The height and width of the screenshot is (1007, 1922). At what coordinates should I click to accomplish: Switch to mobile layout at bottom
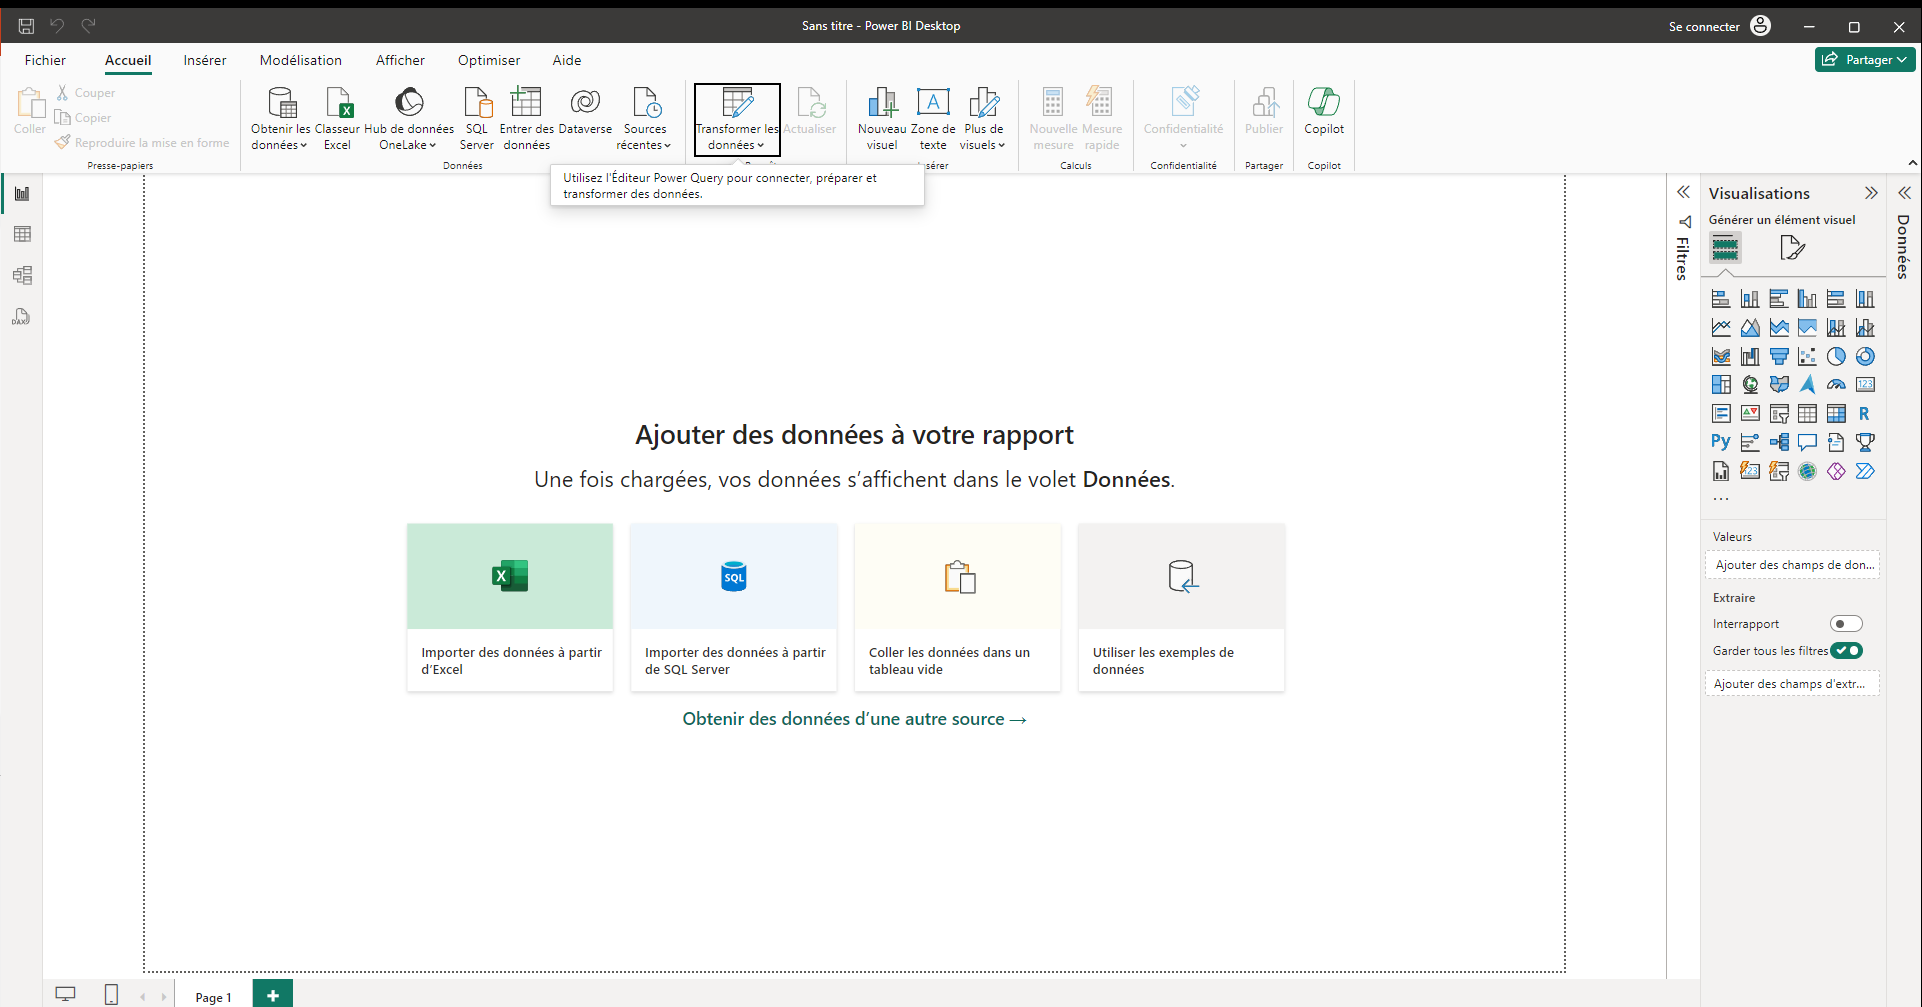pos(111,994)
